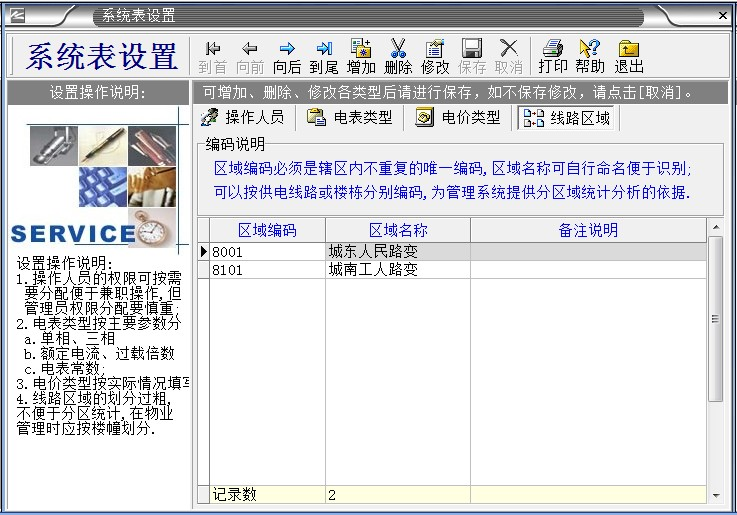Go to previous record (向前)
Screen dimensions: 737x515
(x=250, y=56)
